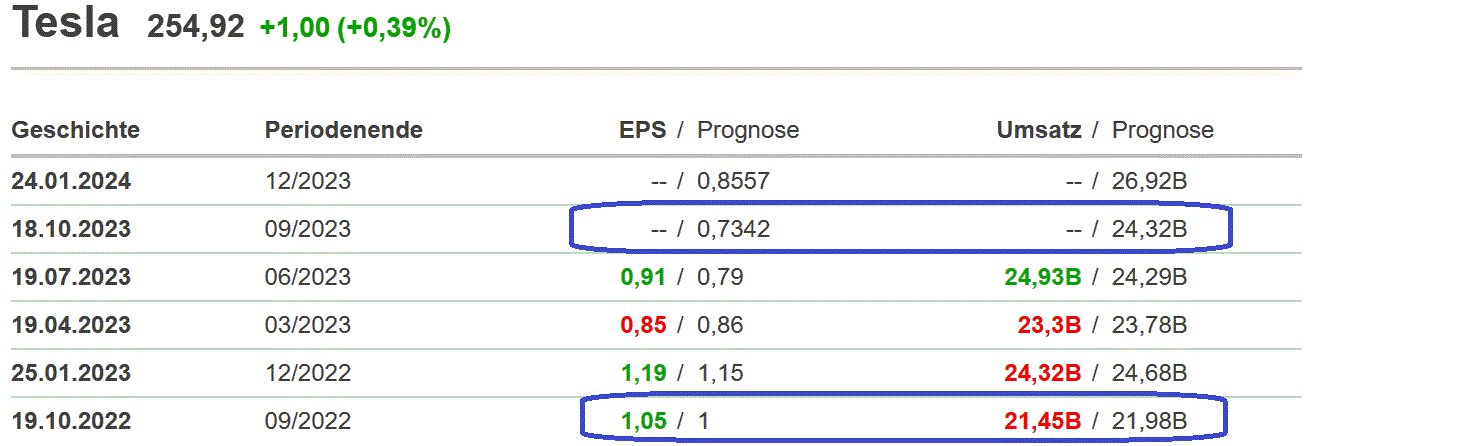Click the green +1,00 (+0,39%) change
Viewport: 1463px width, 446px height.
(355, 28)
